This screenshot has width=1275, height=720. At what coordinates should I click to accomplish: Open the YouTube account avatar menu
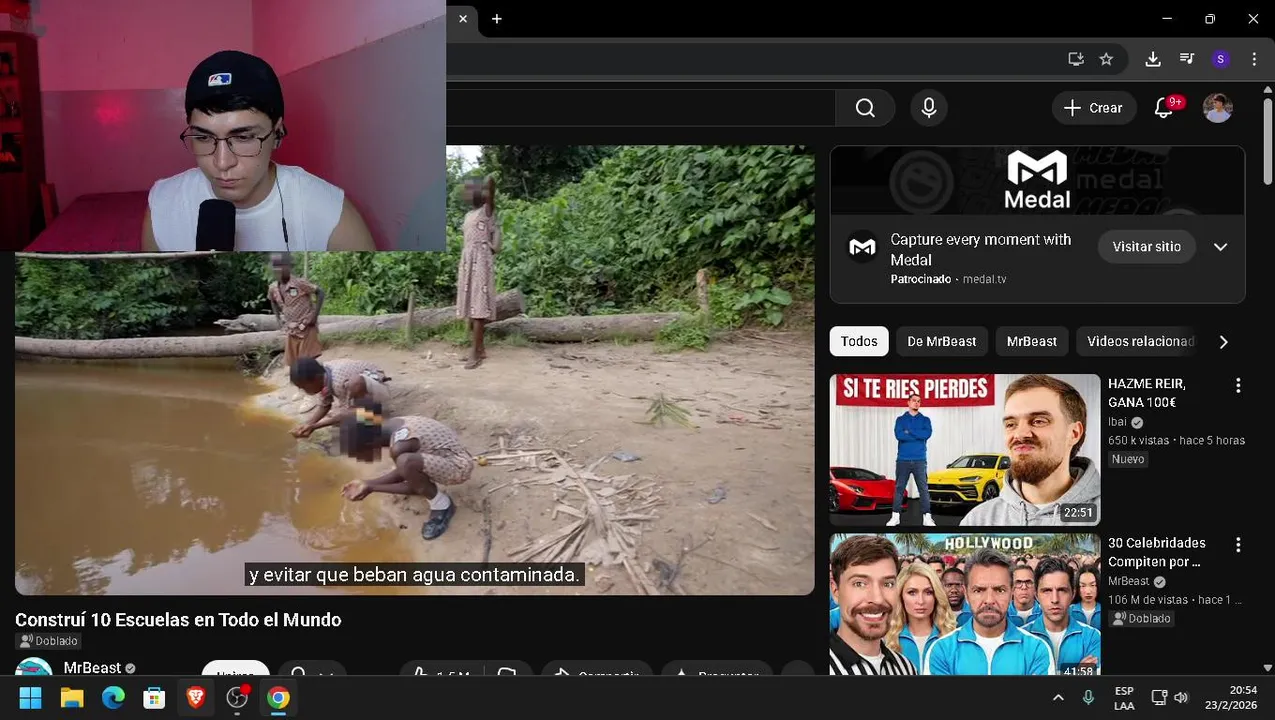(1217, 108)
